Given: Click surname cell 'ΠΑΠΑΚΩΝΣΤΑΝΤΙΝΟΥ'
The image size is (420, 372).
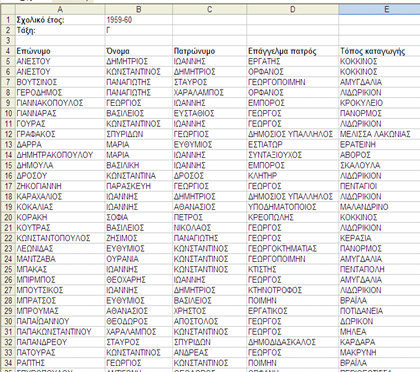Looking at the screenshot, I should 60,332.
